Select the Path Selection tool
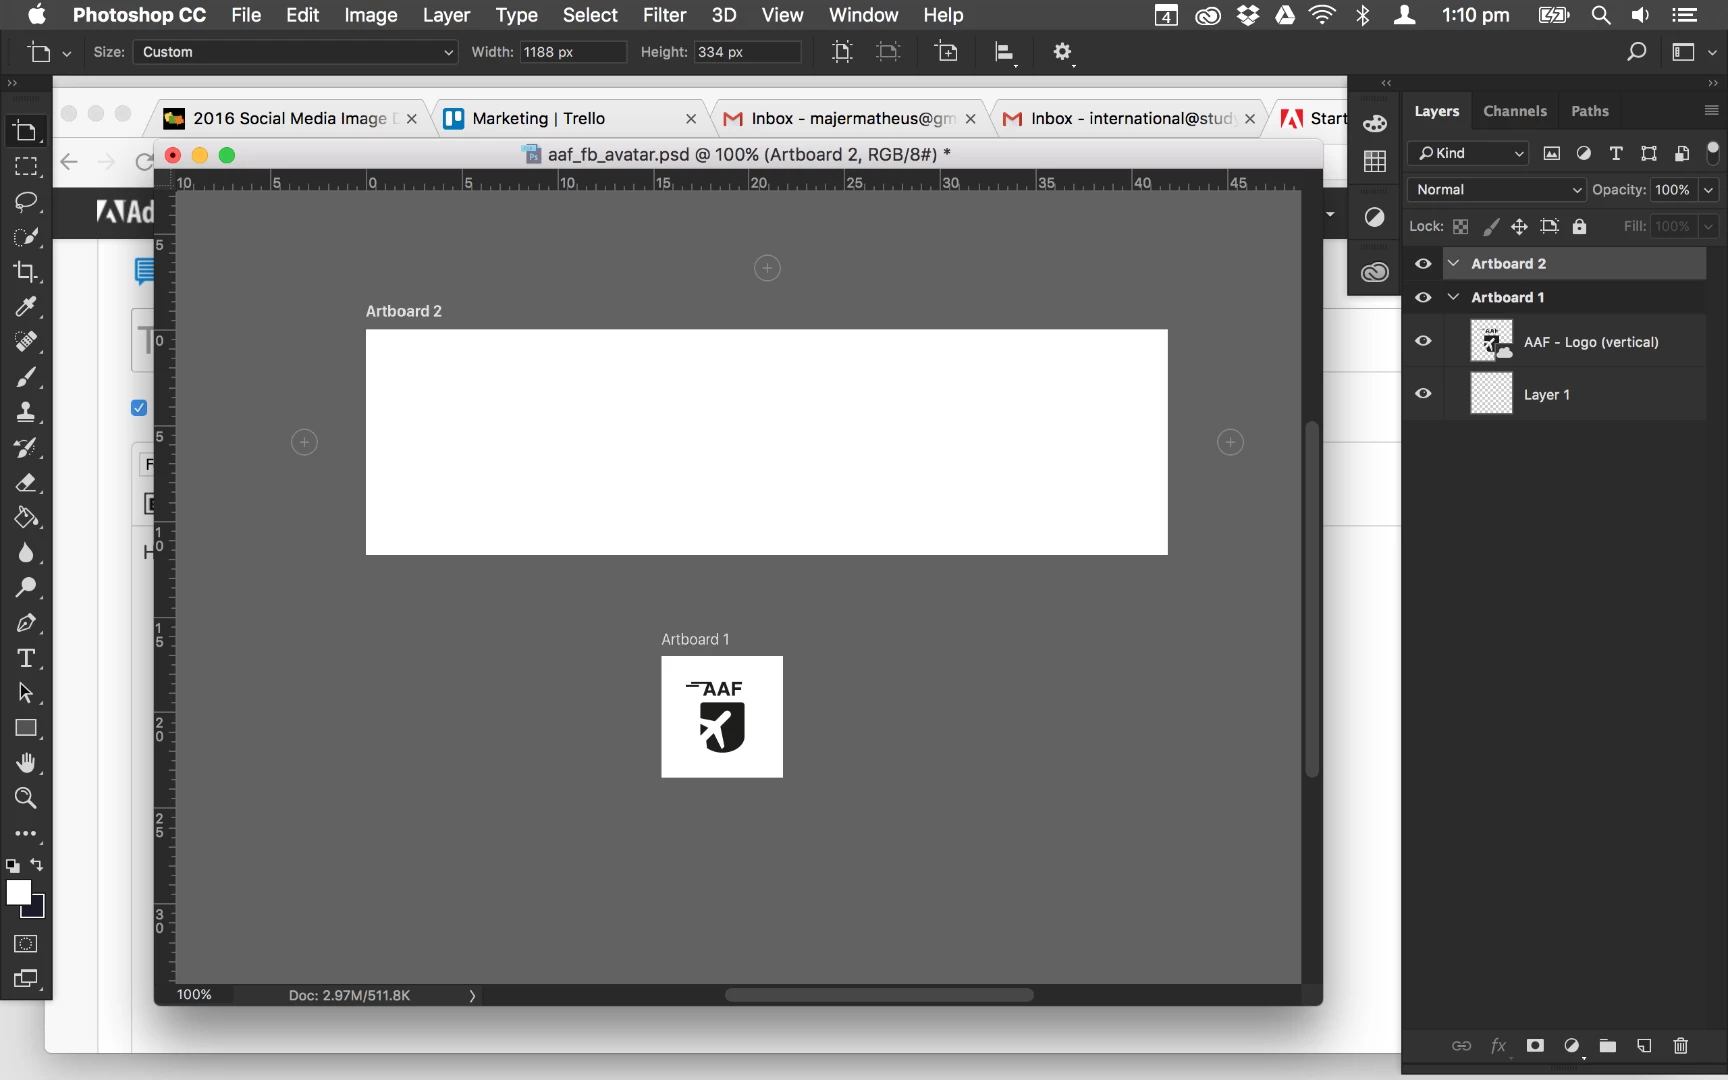The width and height of the screenshot is (1728, 1080). point(26,693)
